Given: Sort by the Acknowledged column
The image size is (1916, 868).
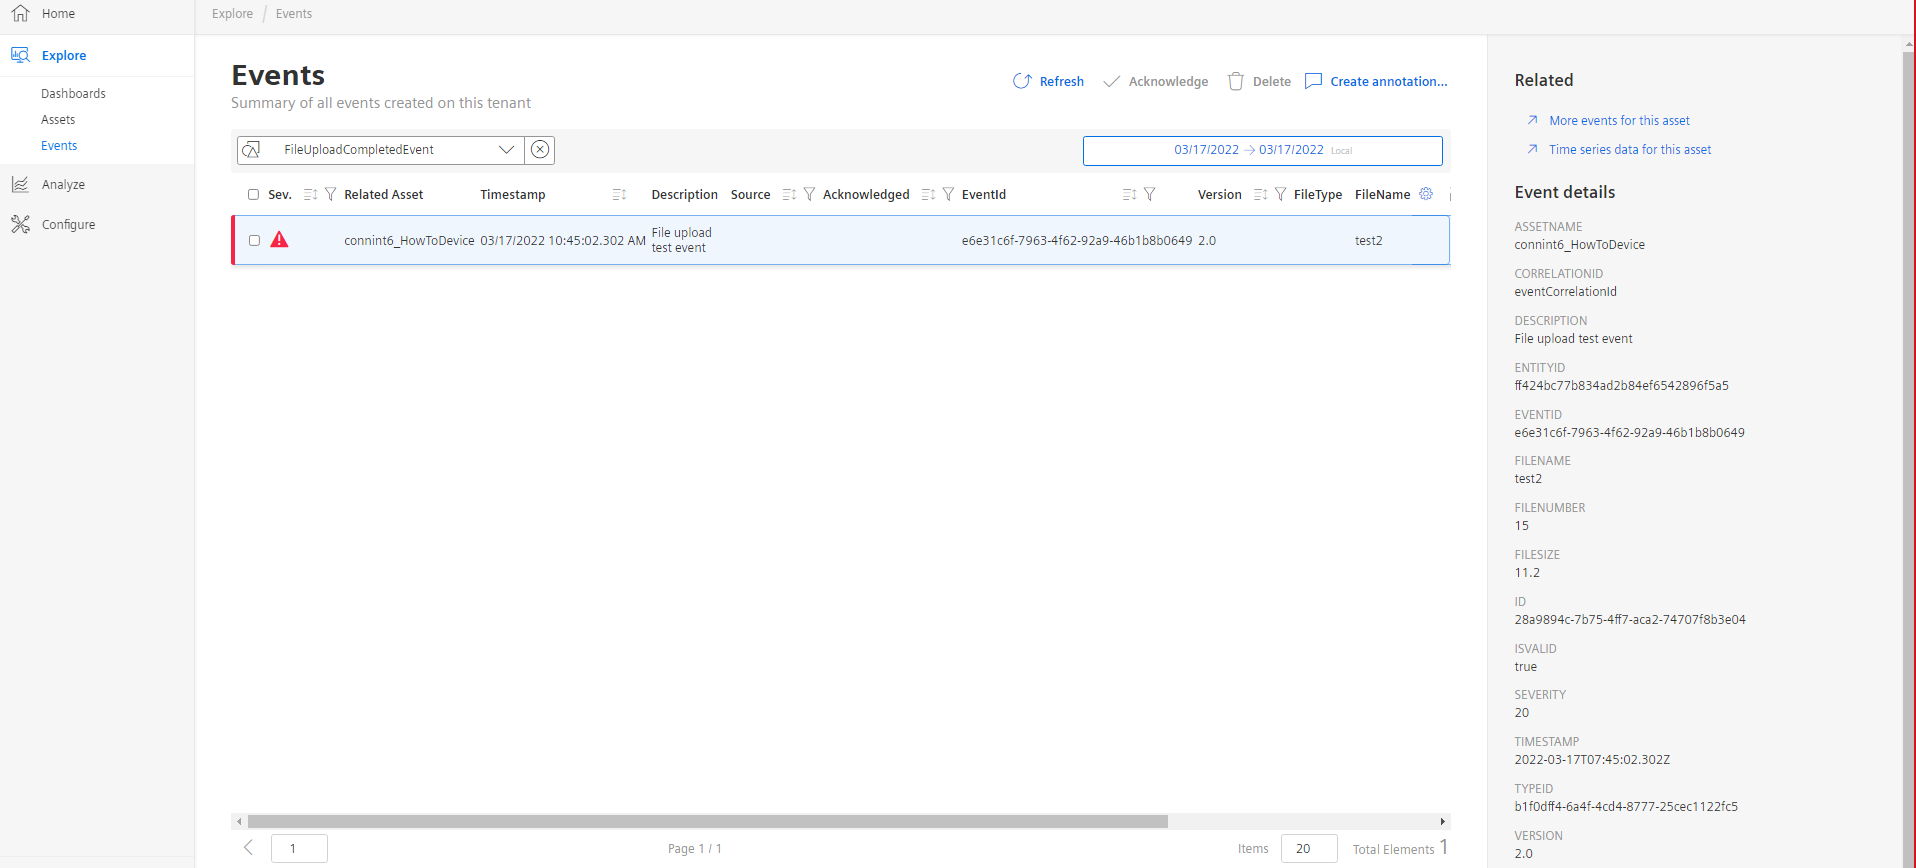Looking at the screenshot, I should point(928,195).
